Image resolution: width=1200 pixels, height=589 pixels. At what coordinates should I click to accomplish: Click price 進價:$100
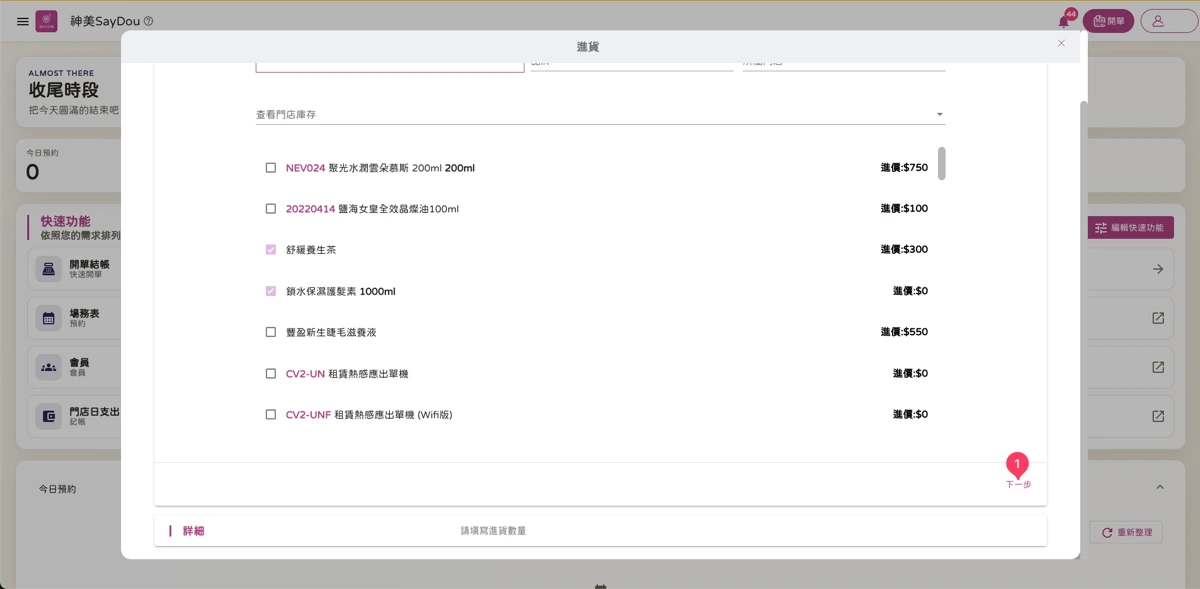pos(904,209)
